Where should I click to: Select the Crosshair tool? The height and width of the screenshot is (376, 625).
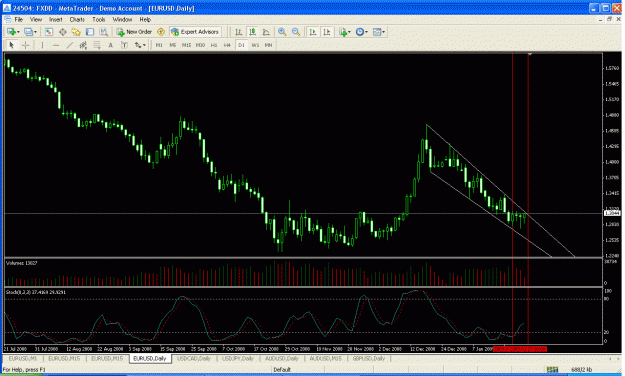(x=26, y=45)
